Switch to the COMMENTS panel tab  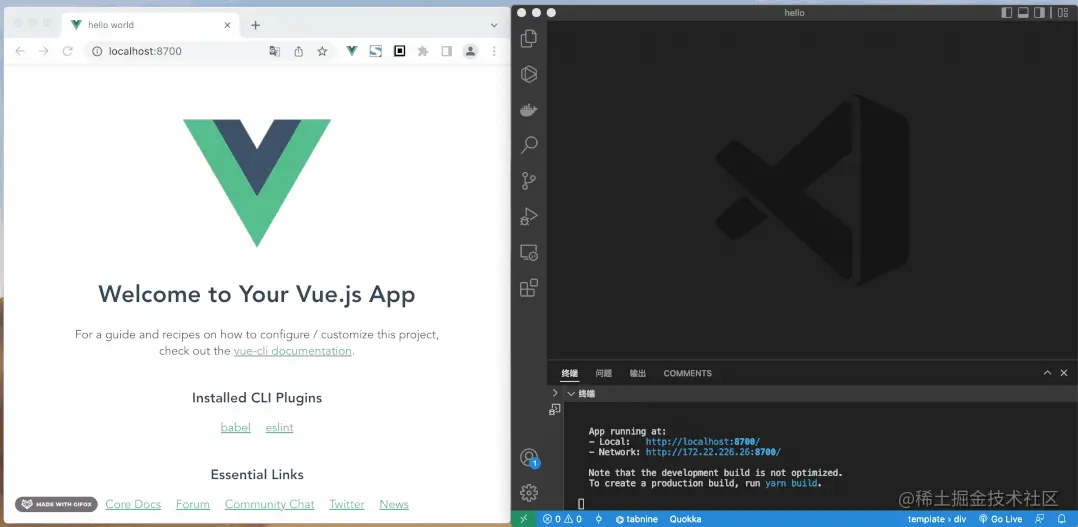687,373
